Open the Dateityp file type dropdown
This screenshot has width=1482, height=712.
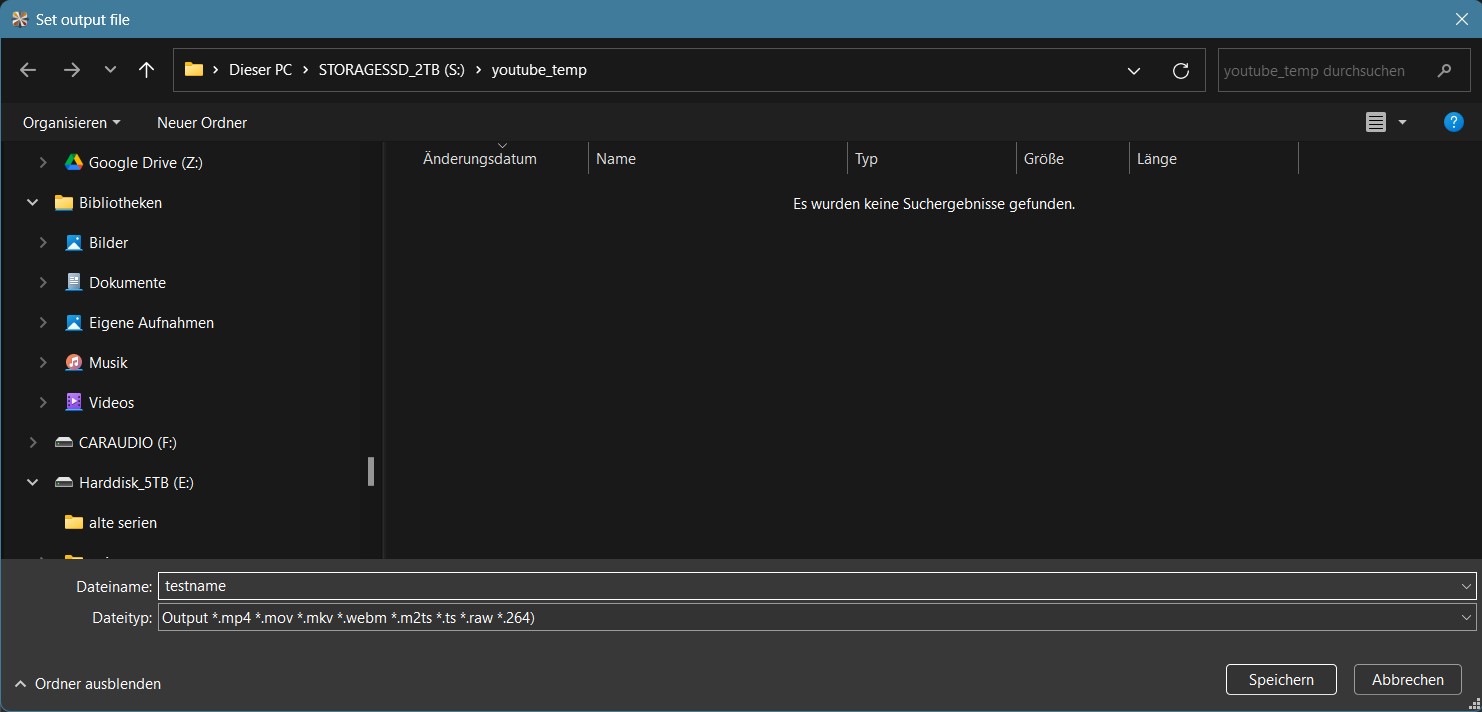[x=1466, y=618]
